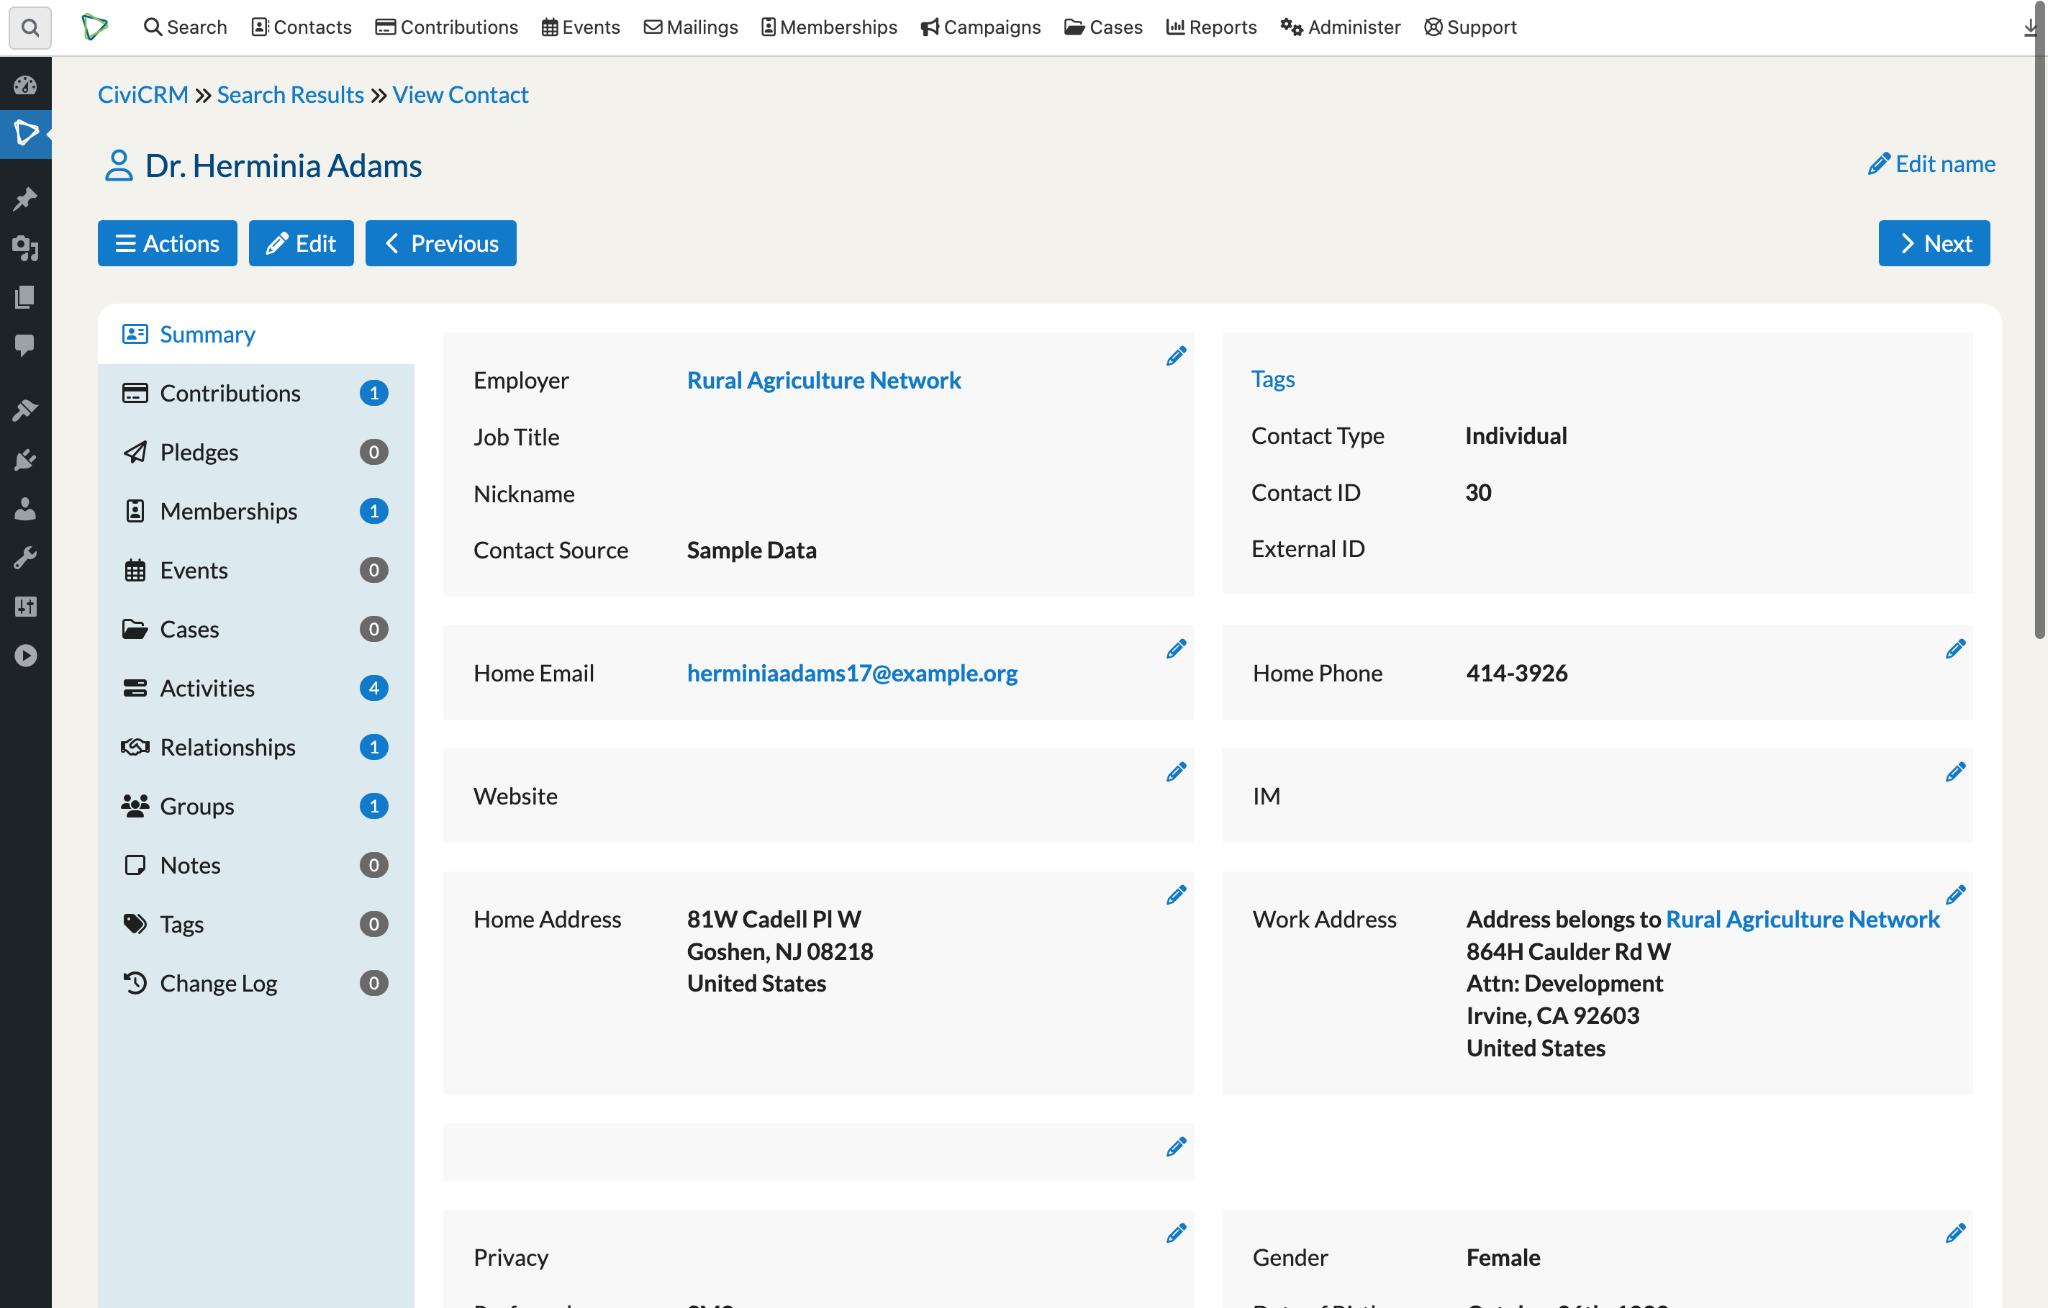Open the appearance brush icon in sidebar
2048x1308 pixels.
click(x=25, y=410)
